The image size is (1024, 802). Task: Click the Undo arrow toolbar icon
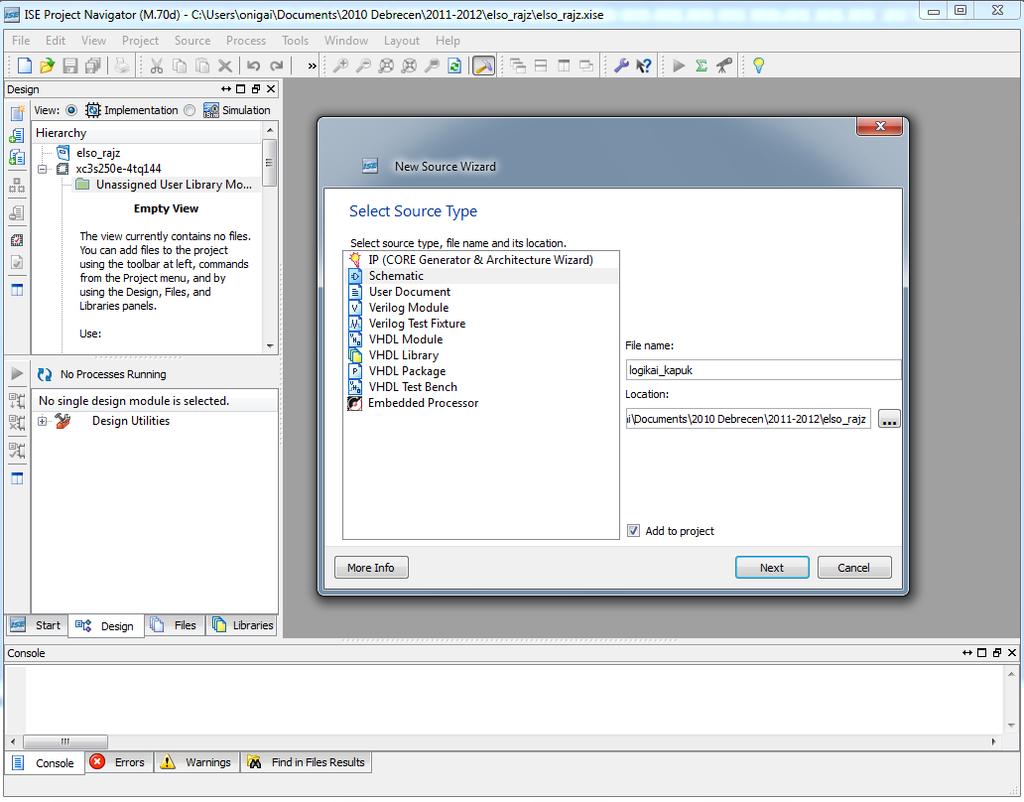pyautogui.click(x=253, y=65)
